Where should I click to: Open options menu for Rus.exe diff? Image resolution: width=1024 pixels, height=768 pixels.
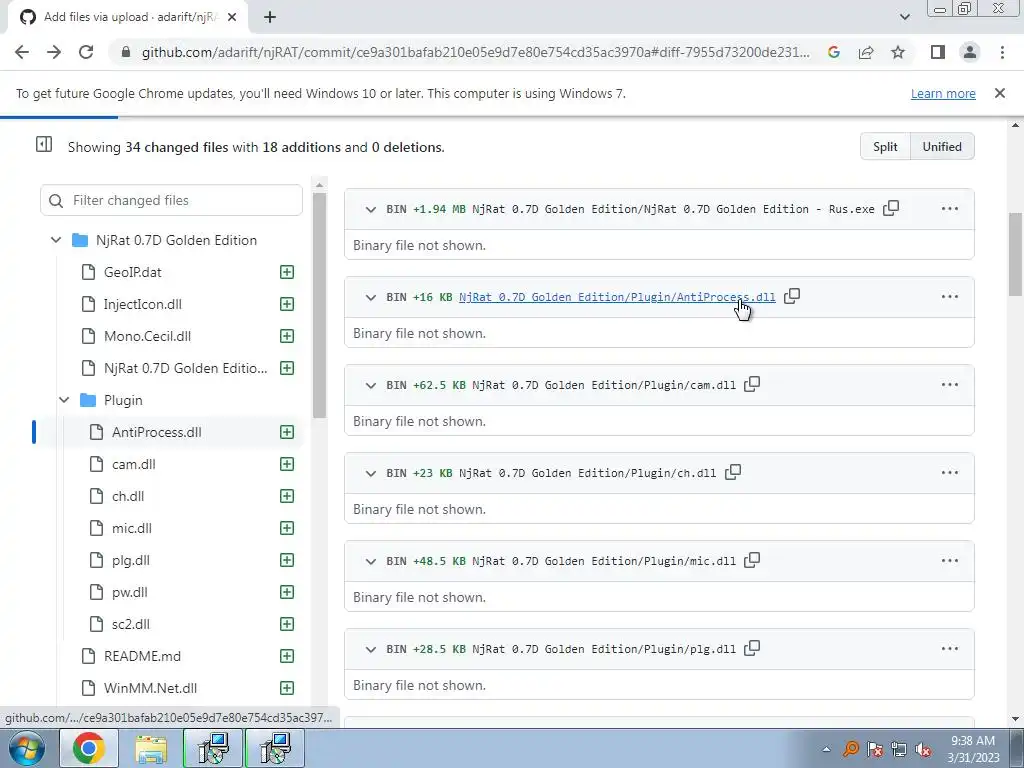point(950,209)
